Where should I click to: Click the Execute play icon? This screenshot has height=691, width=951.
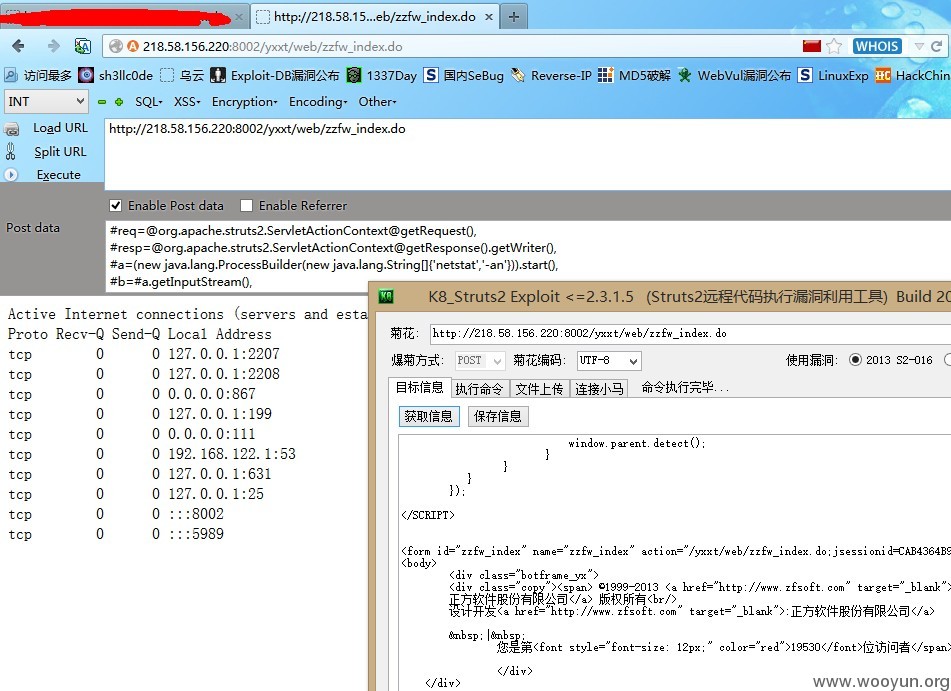(x=11, y=175)
